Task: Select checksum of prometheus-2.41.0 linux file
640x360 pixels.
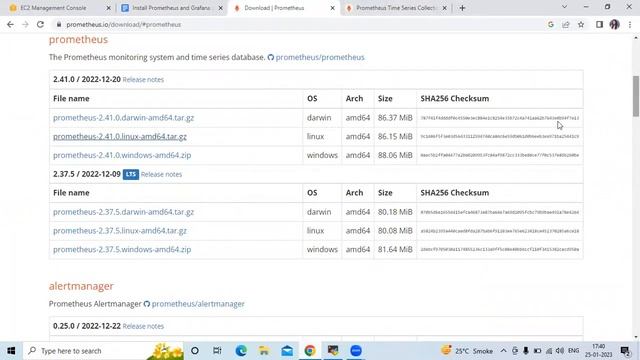Action: [500, 137]
